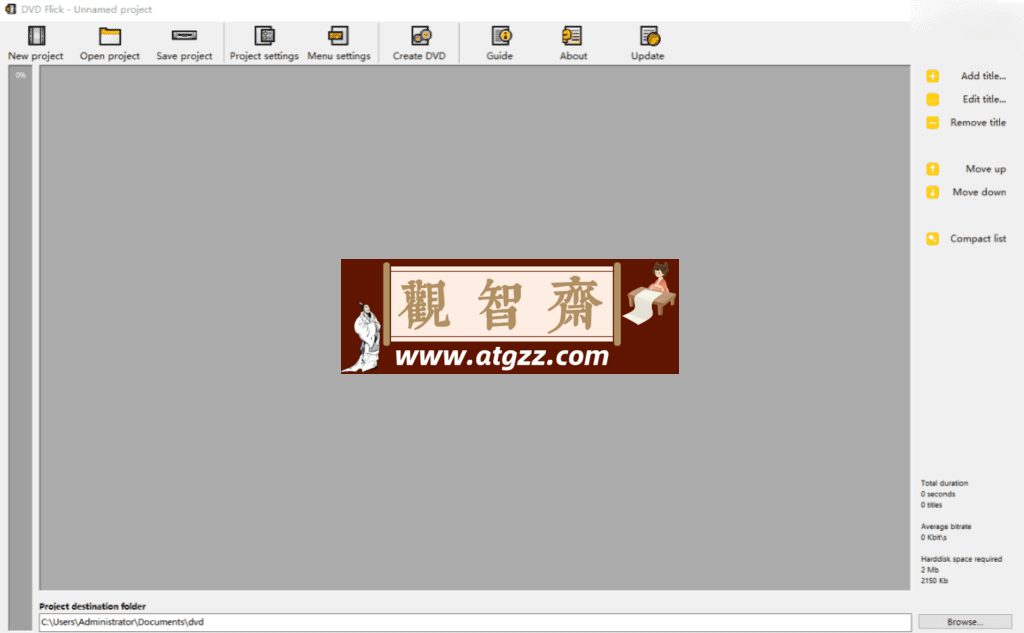Click the Project destination folder path field
Screen dimensions: 1024x633
[475, 622]
